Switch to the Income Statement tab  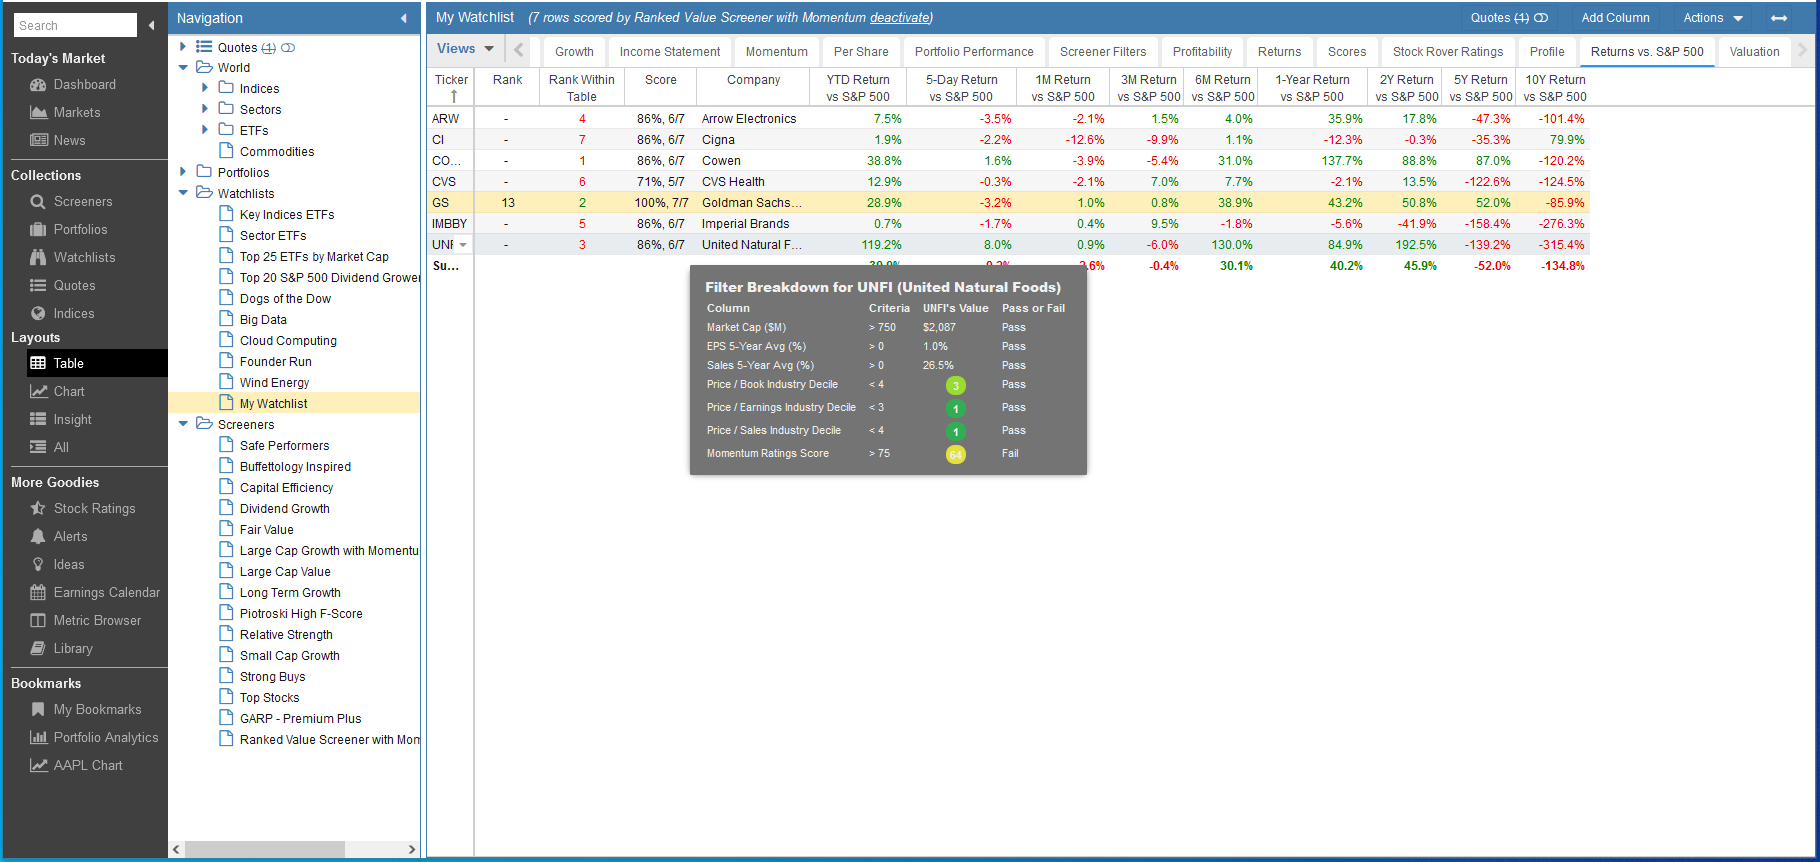click(x=669, y=52)
